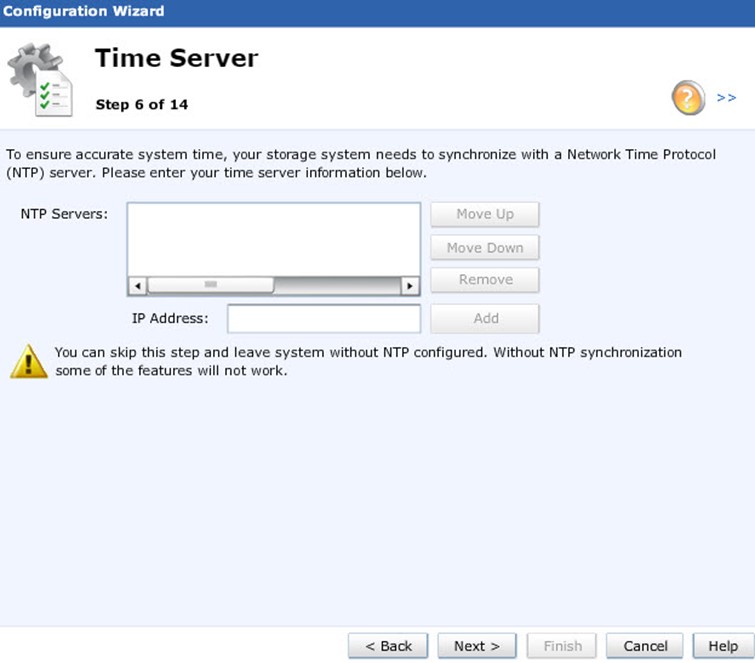Screen dimensions: 755x663
Task: Click the left scroll arrow of the NTP list
Action: point(138,286)
